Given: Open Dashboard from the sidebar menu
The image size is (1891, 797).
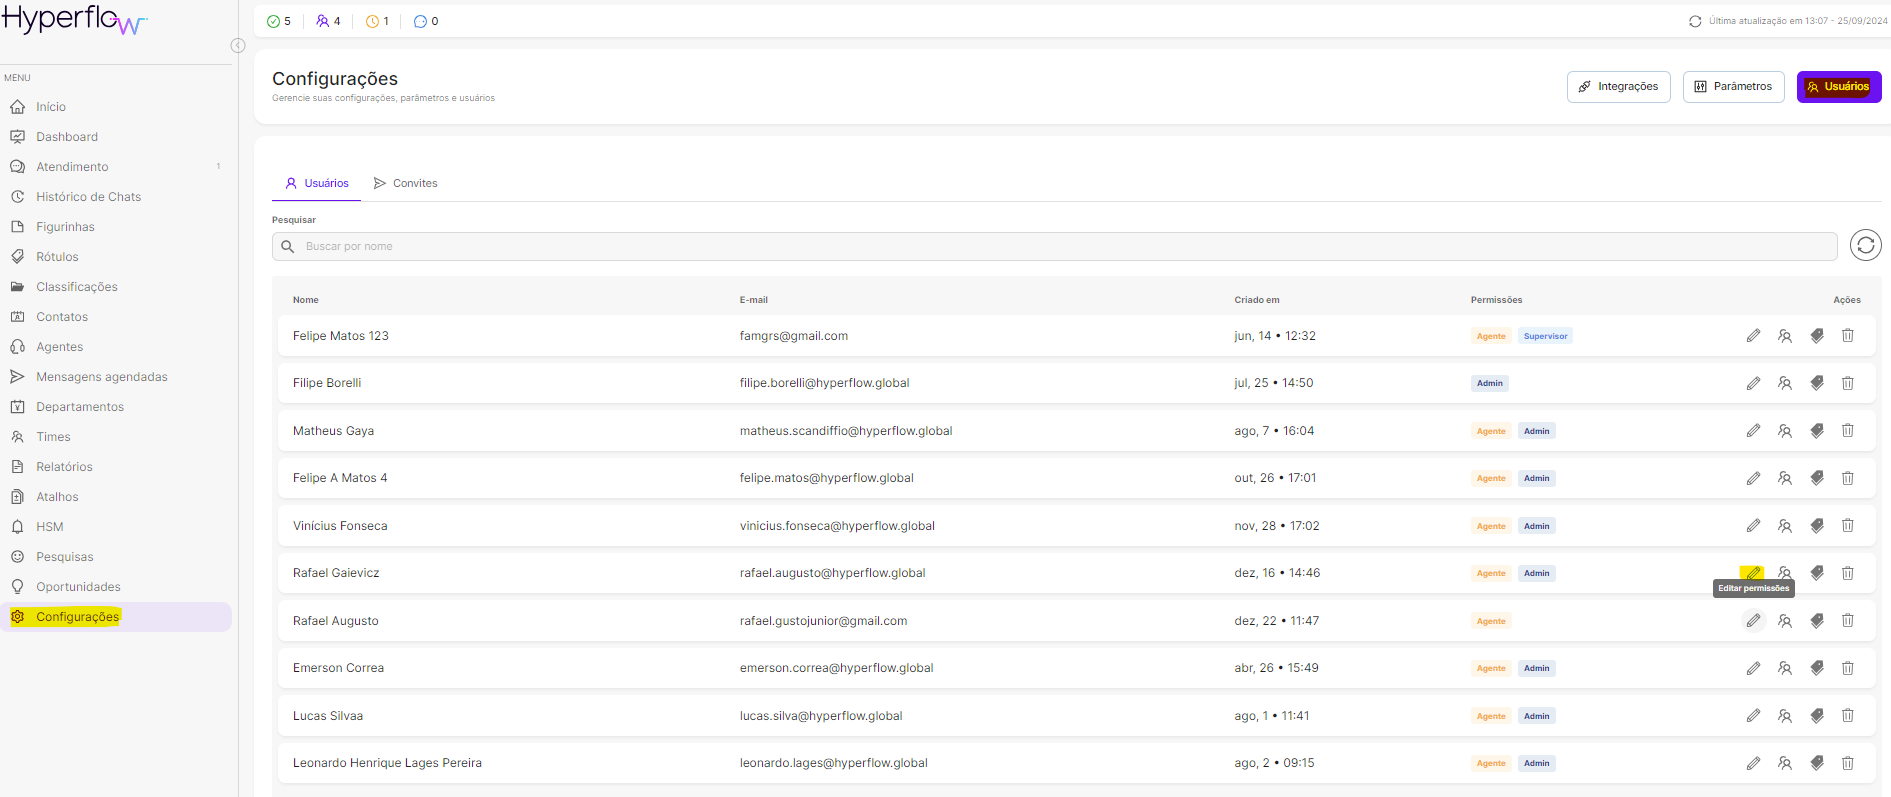Looking at the screenshot, I should (x=67, y=137).
